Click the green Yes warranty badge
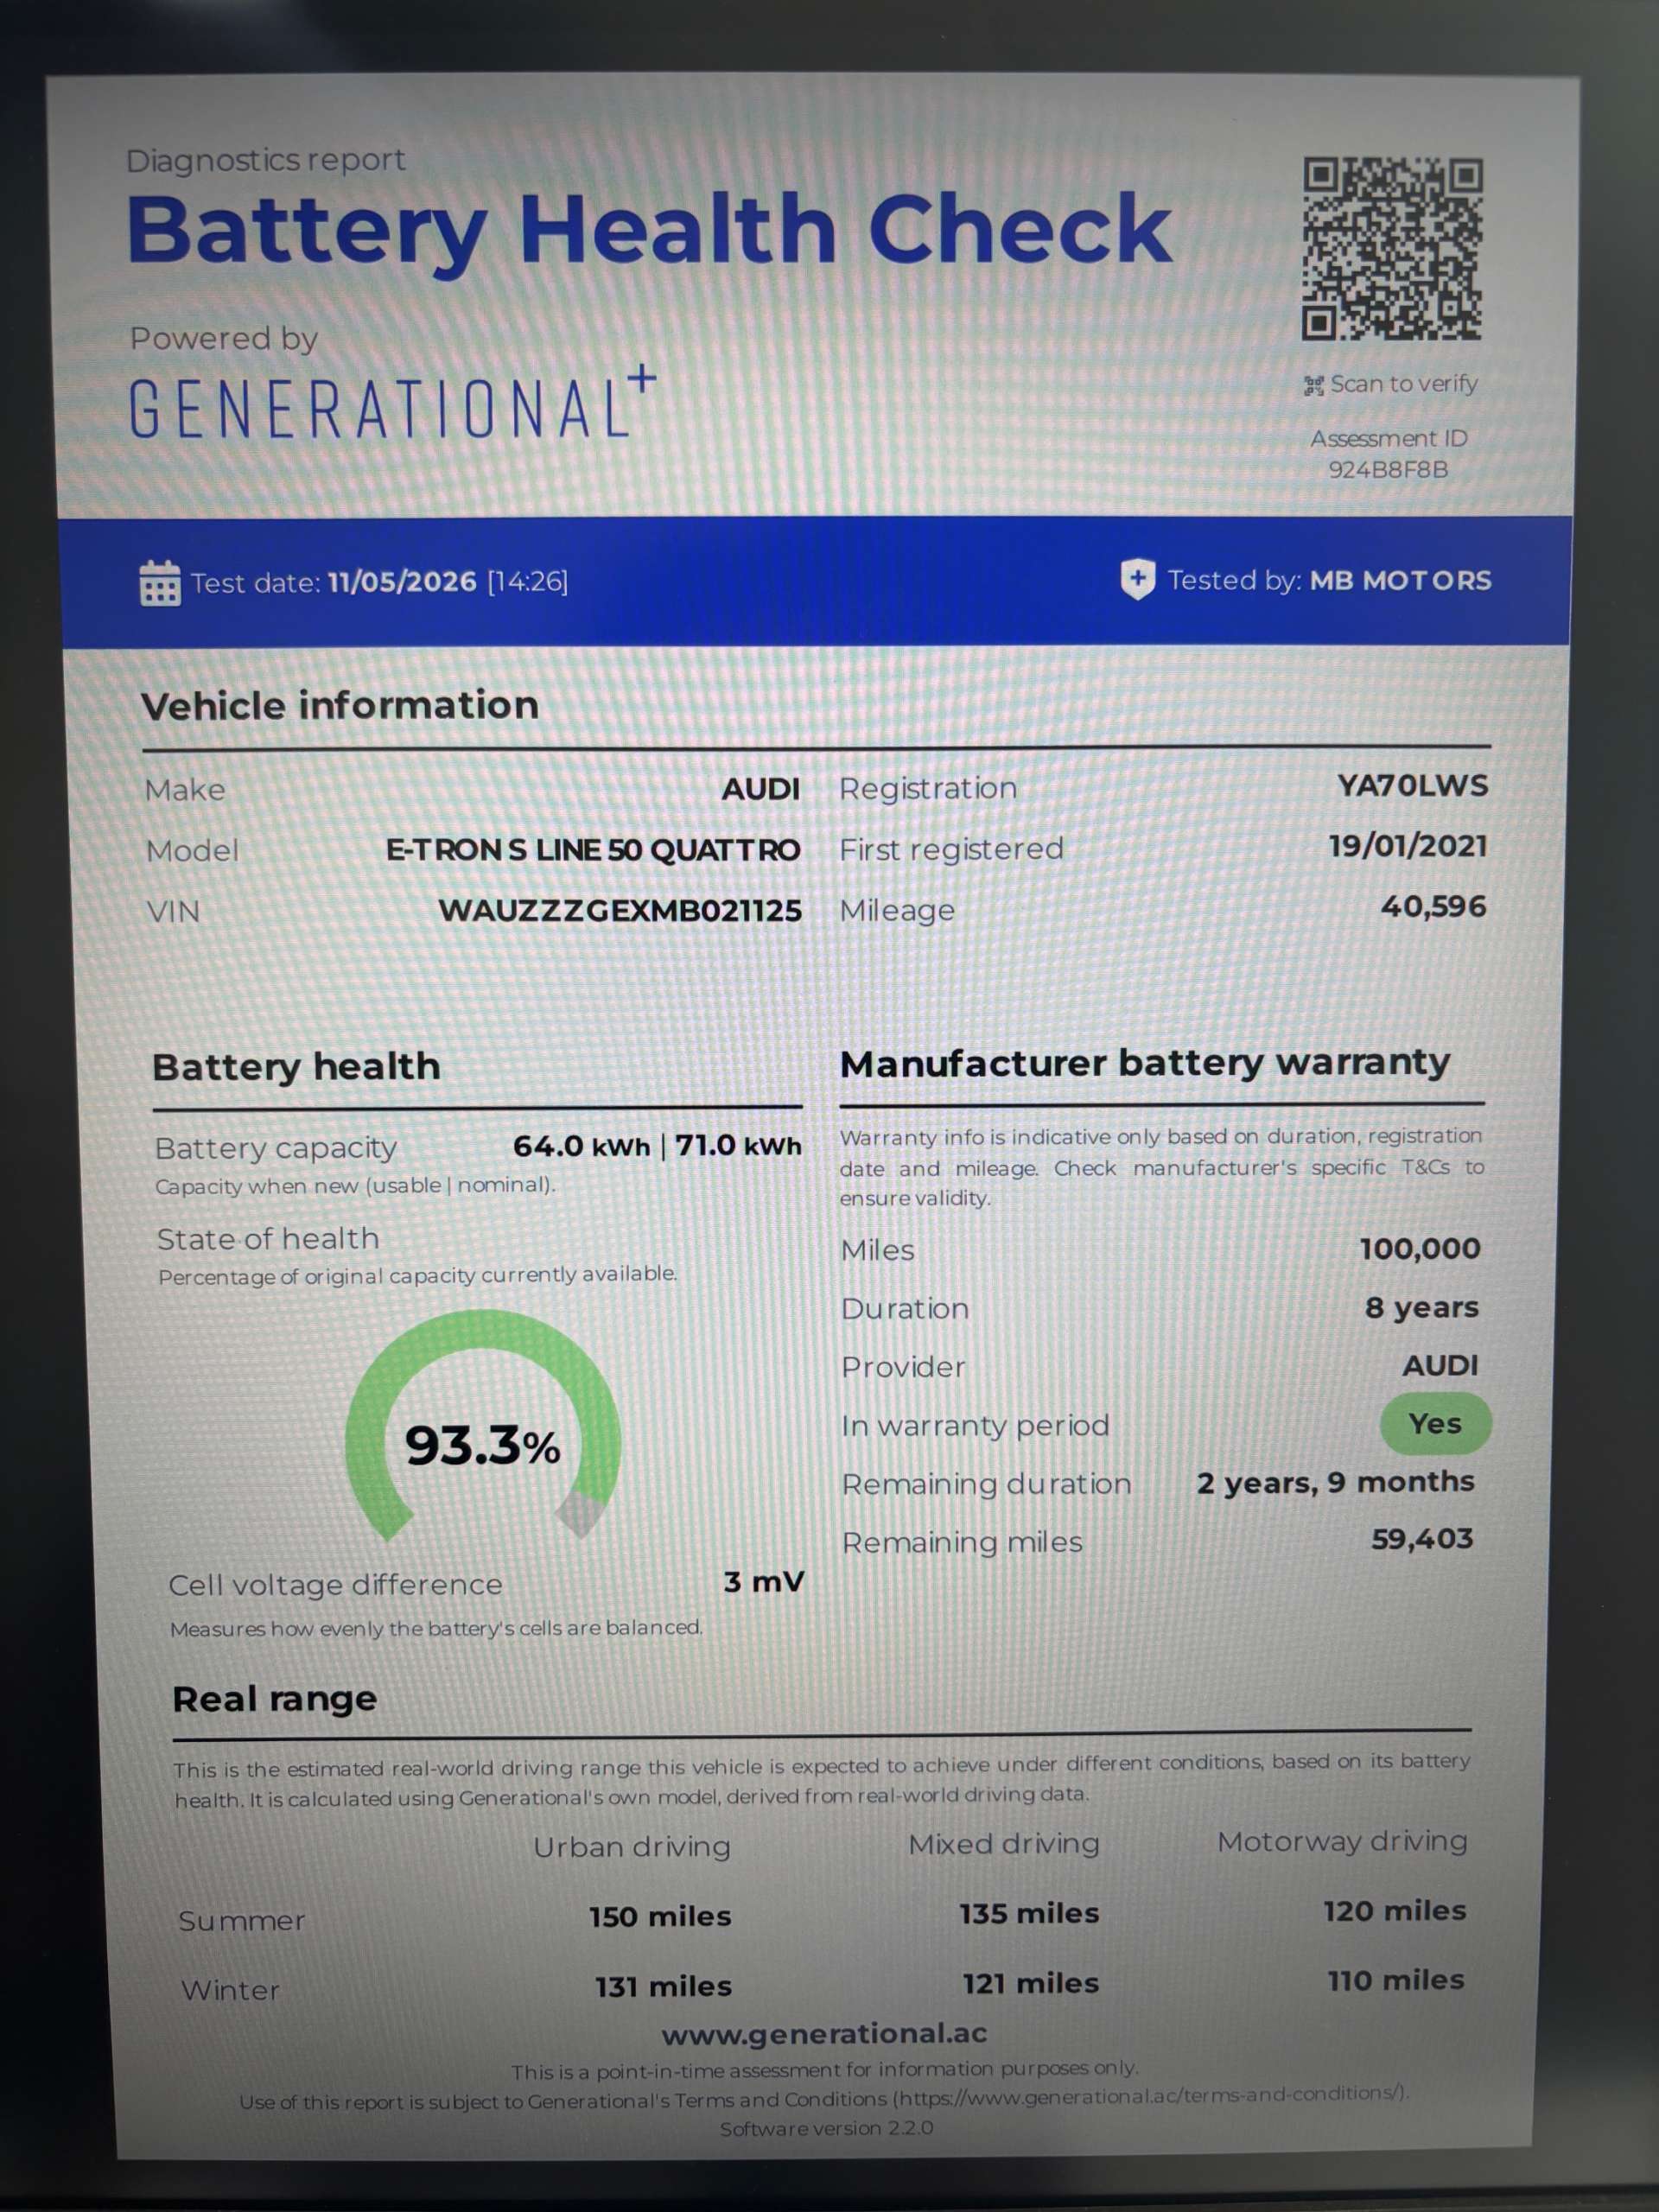1659x2212 pixels. (1435, 1423)
